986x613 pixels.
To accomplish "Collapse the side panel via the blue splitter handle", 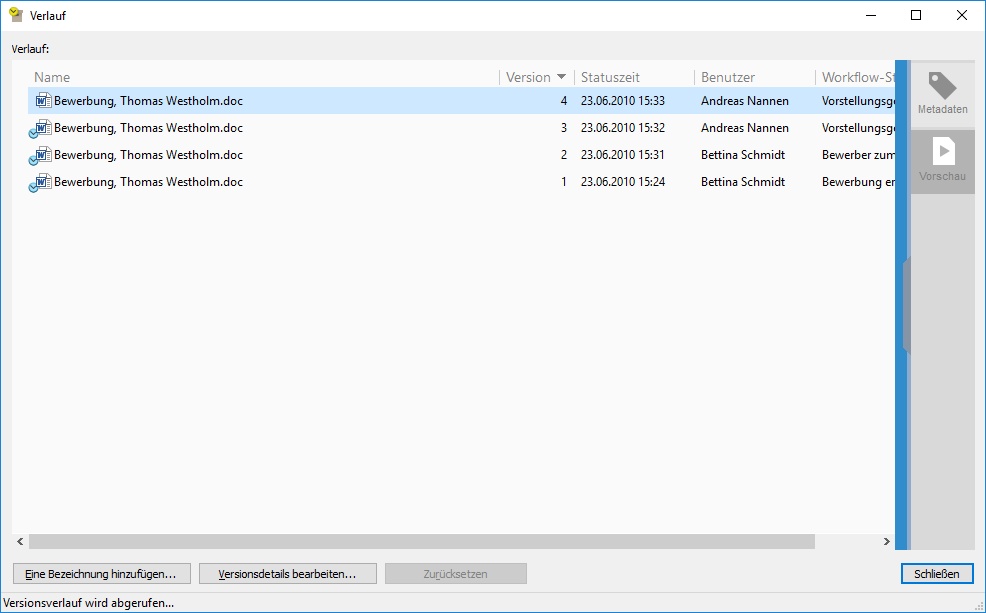I will click(905, 305).
